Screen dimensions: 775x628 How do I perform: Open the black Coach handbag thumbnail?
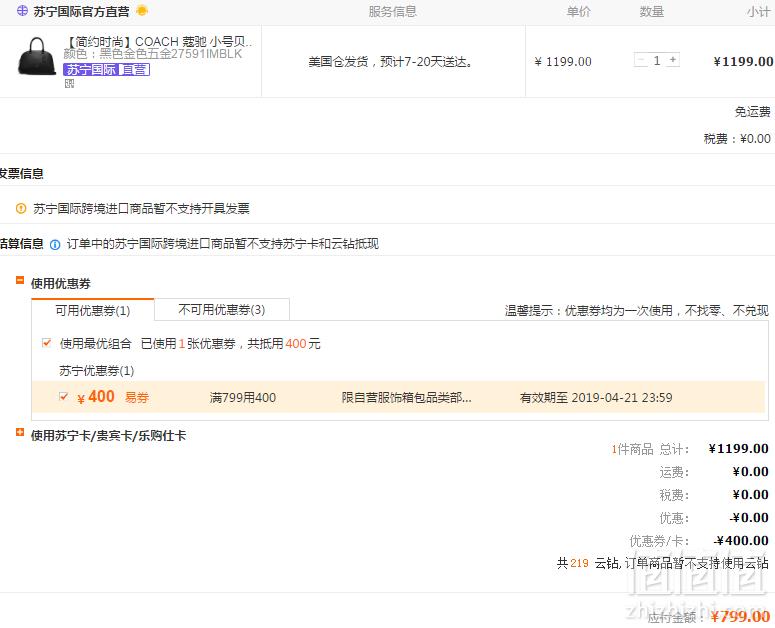click(37, 56)
